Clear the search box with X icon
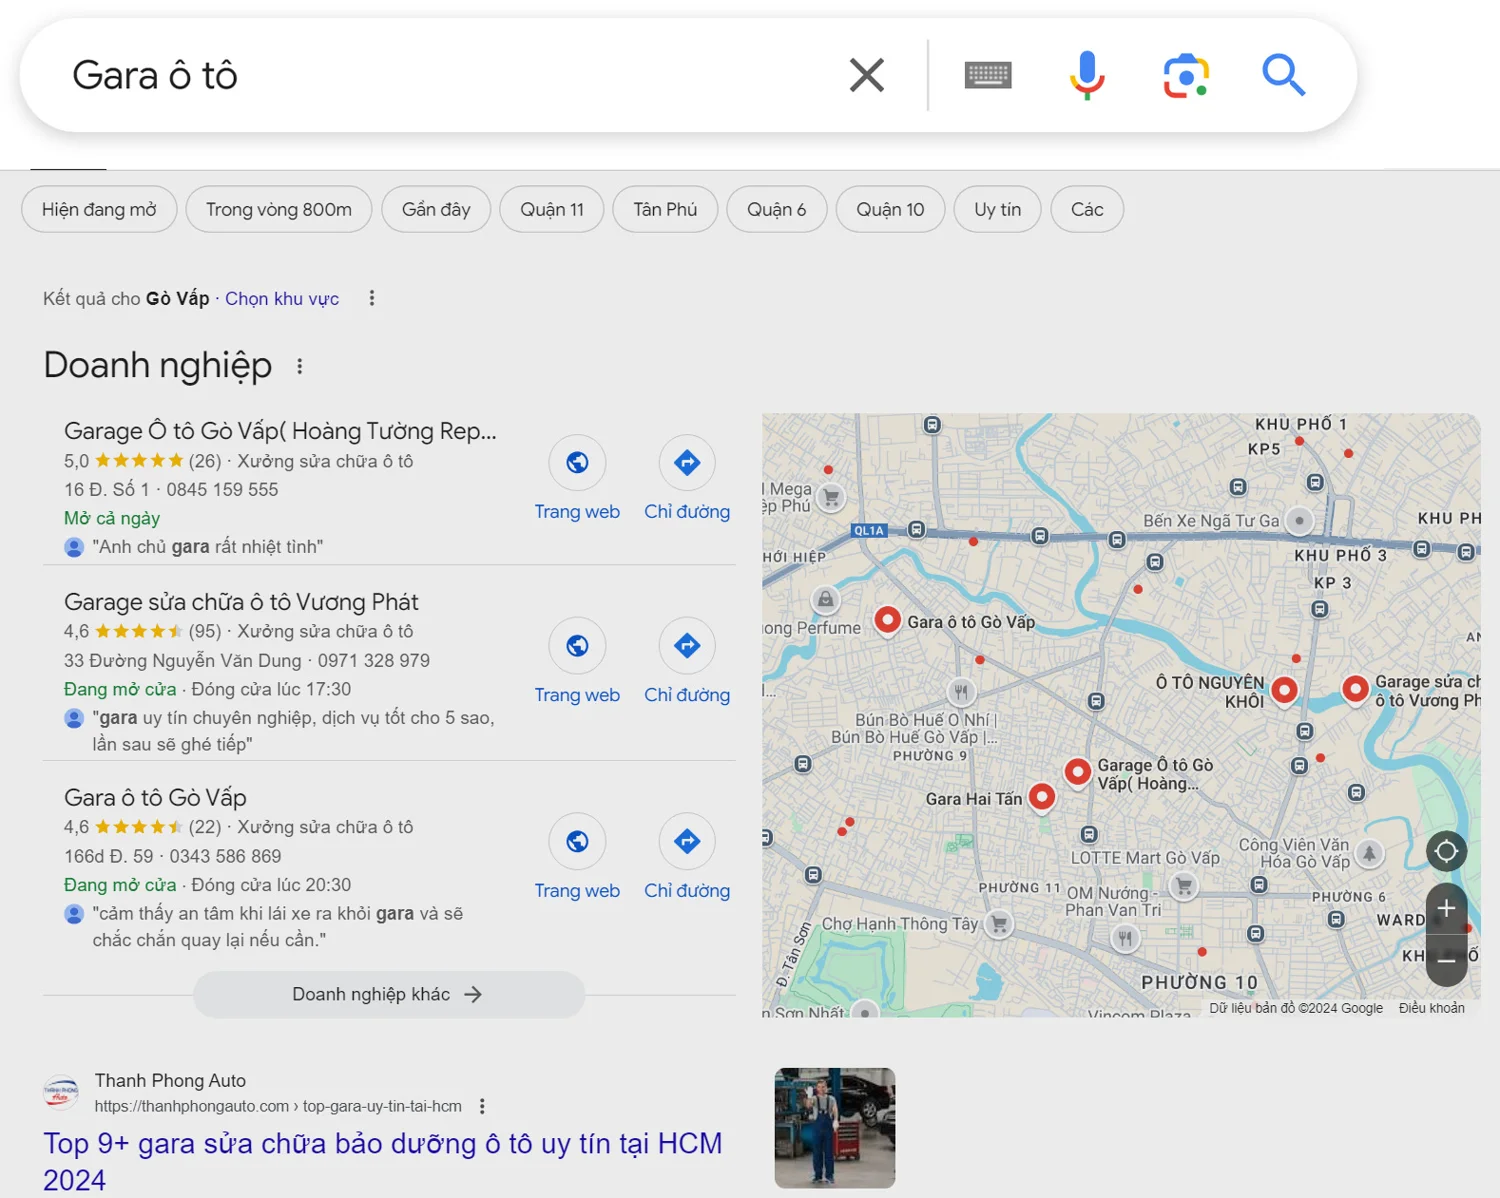 click(x=866, y=75)
